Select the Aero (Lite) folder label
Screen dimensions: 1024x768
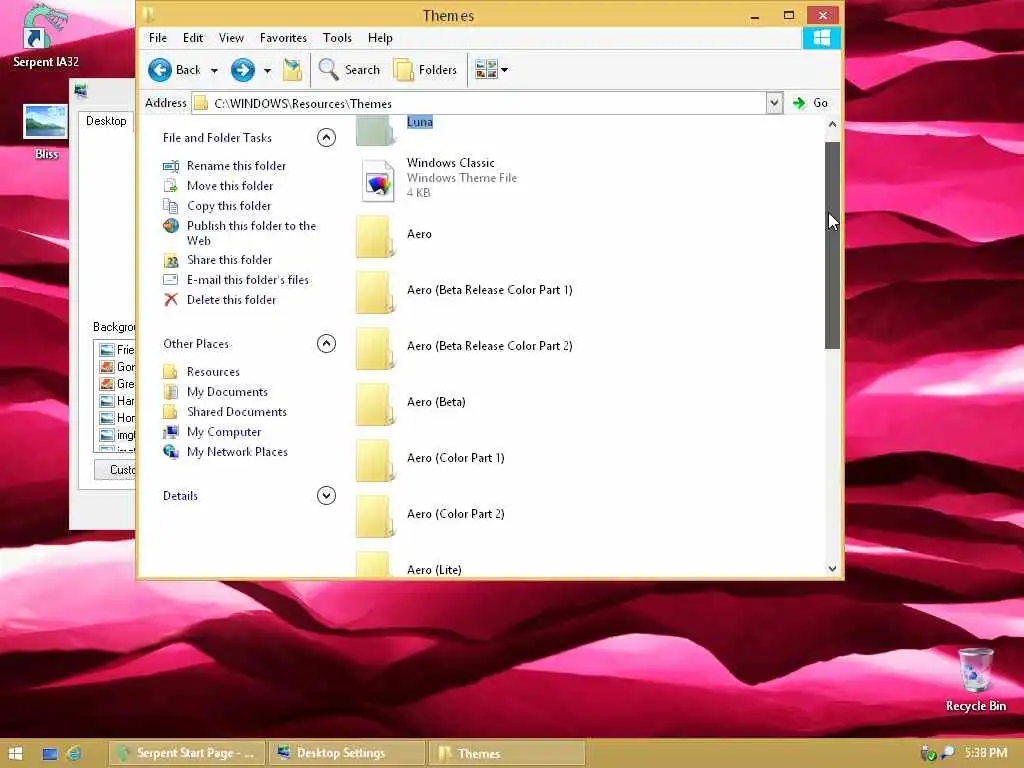434,569
